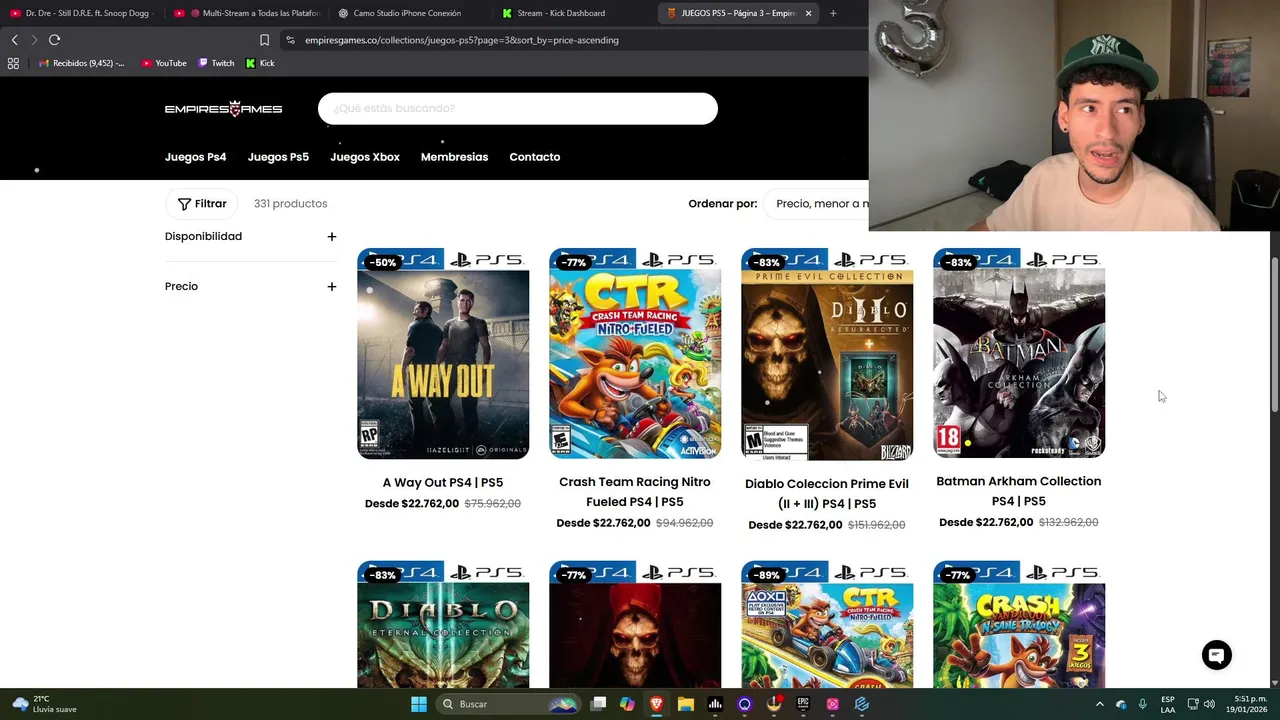Click the -50% badge on A Way Out

[x=383, y=263]
